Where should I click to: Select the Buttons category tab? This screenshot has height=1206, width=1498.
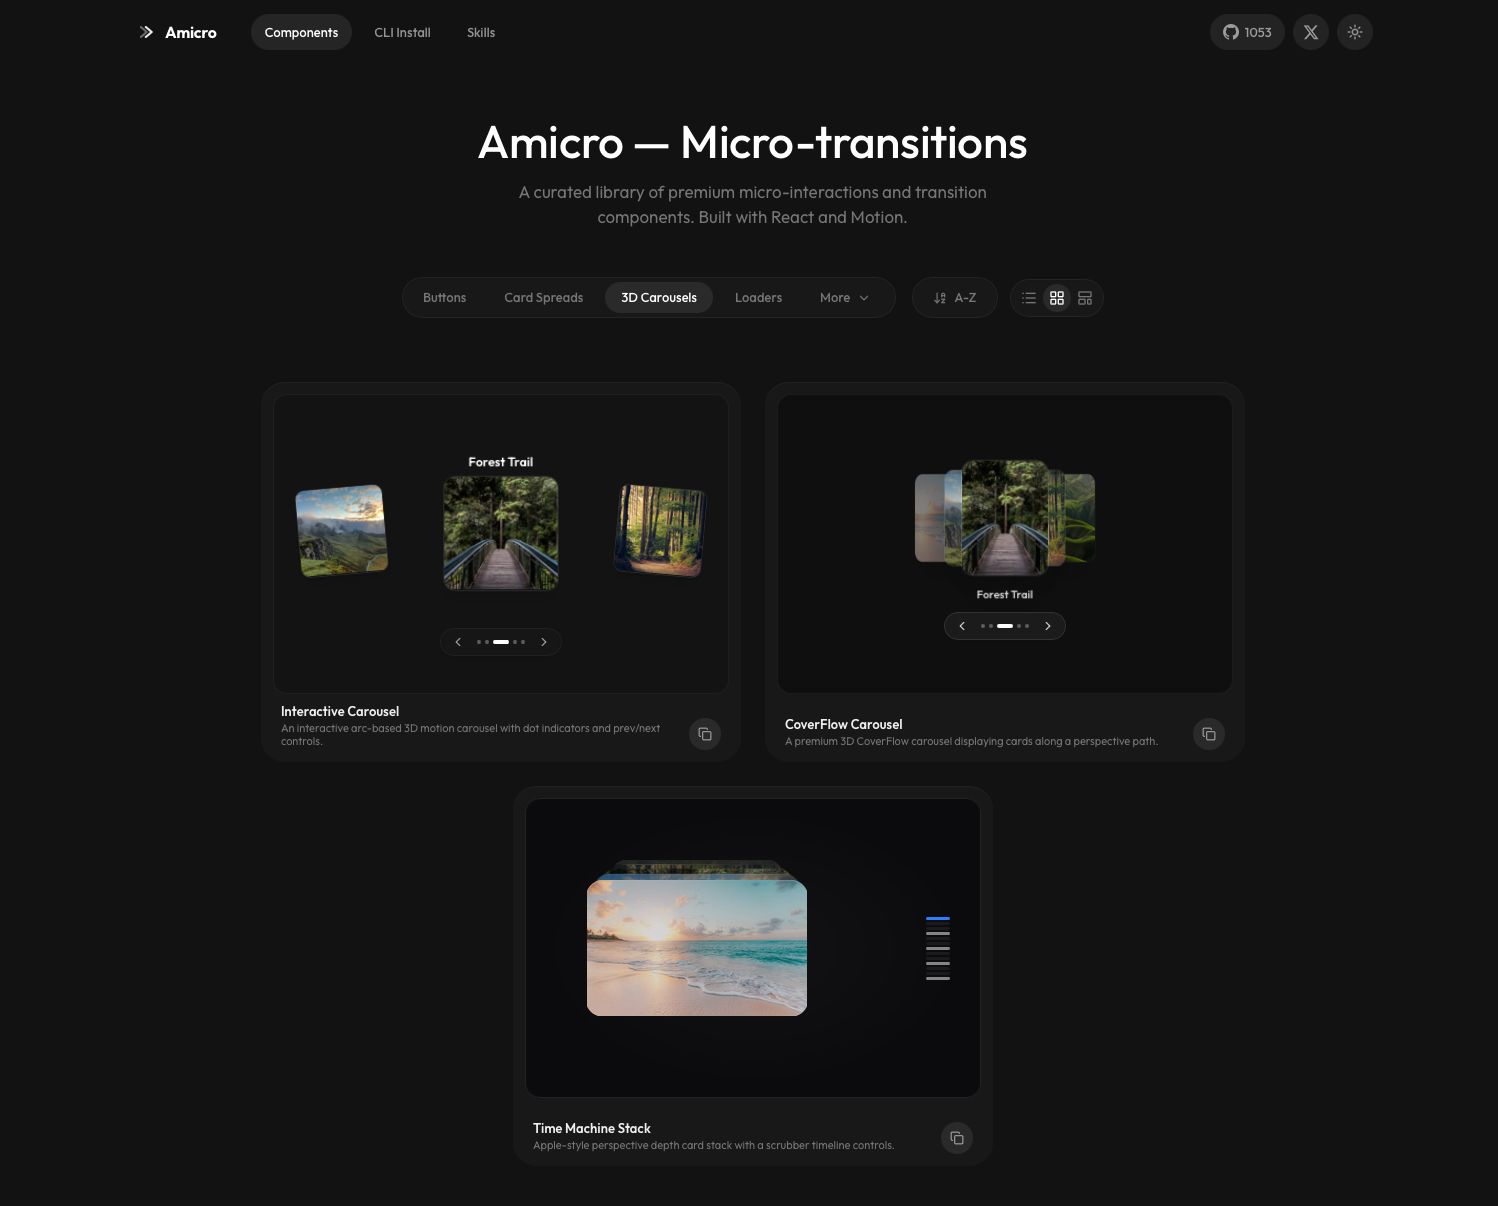click(x=445, y=298)
